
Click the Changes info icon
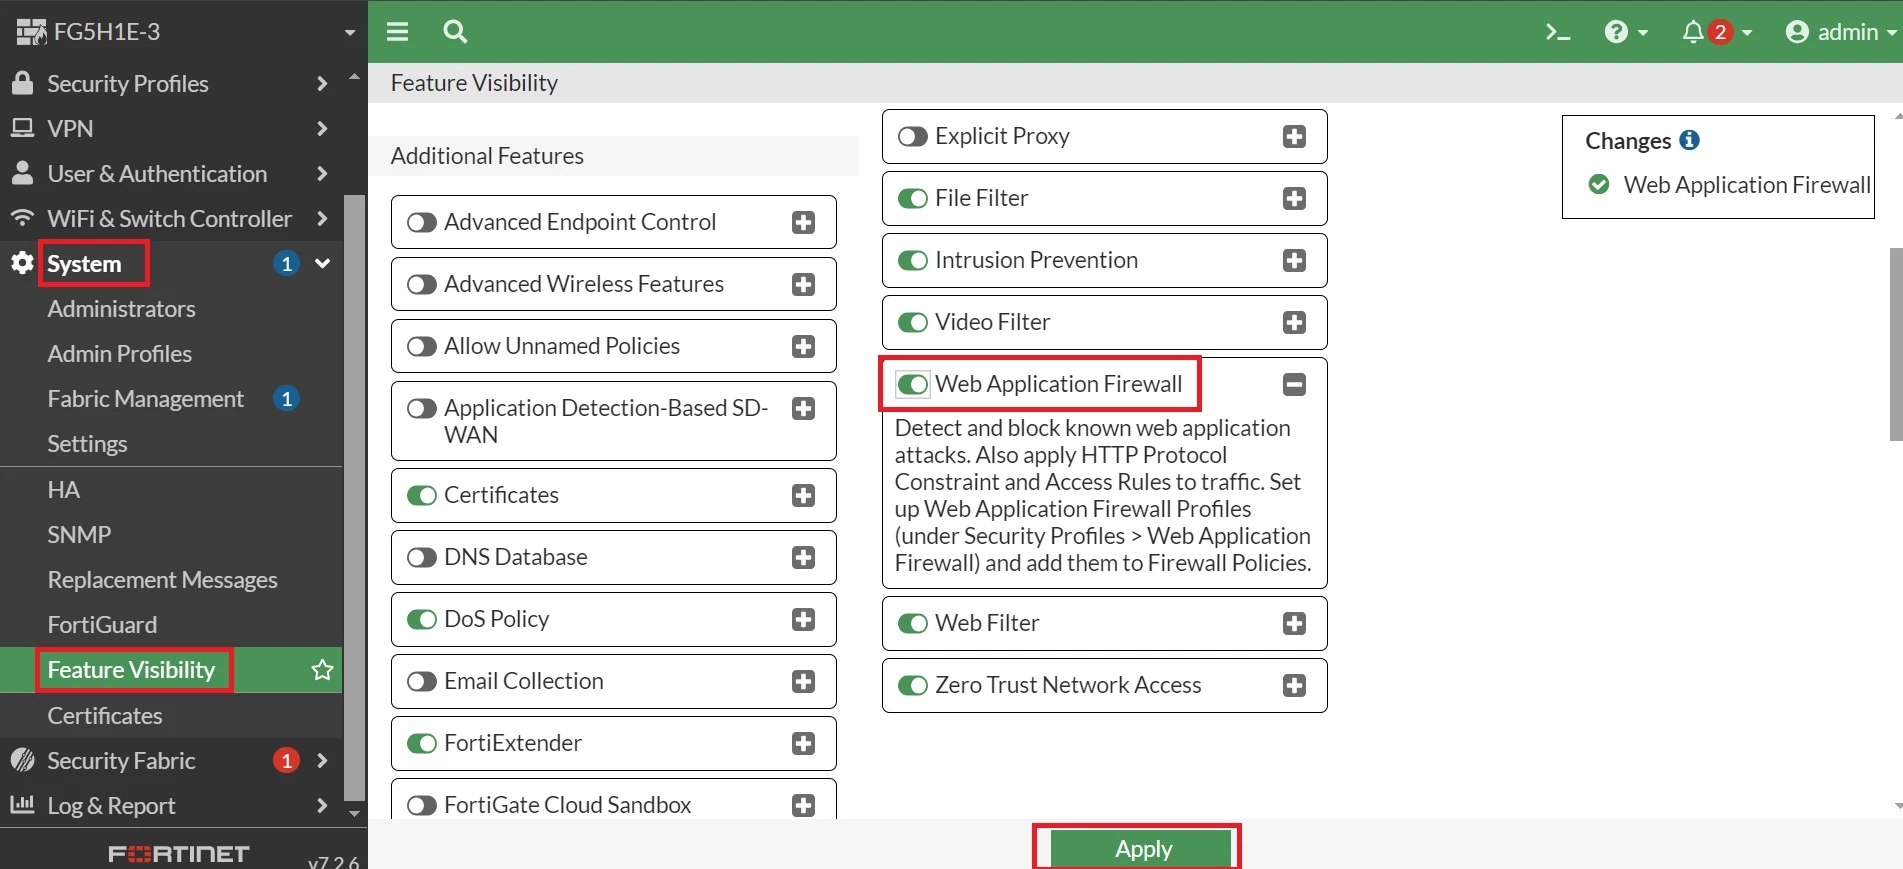pyautogui.click(x=1689, y=140)
